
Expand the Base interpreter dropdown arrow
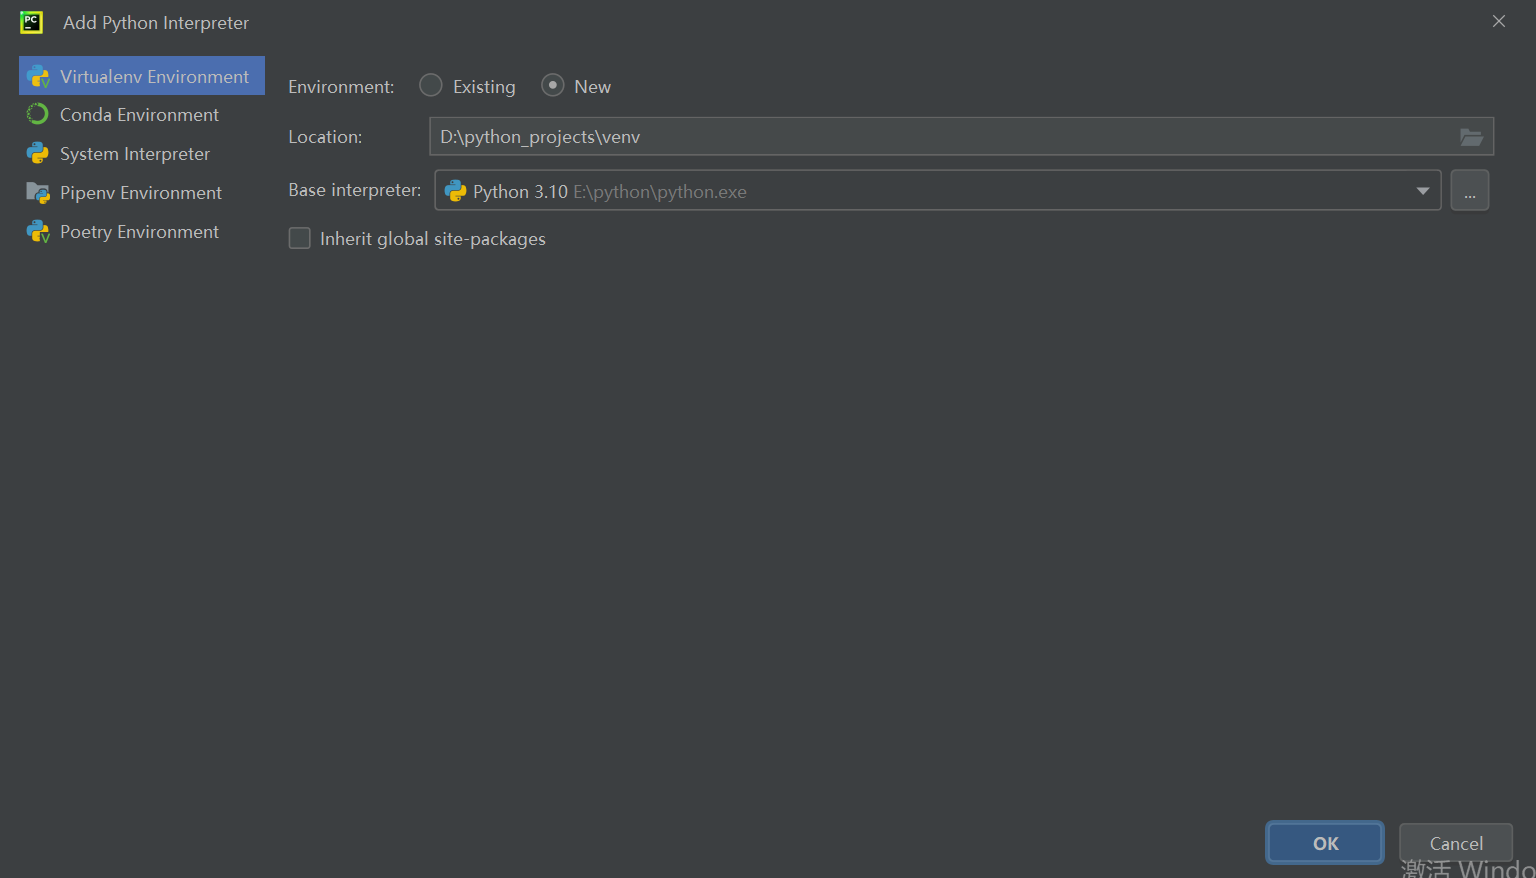coord(1422,191)
